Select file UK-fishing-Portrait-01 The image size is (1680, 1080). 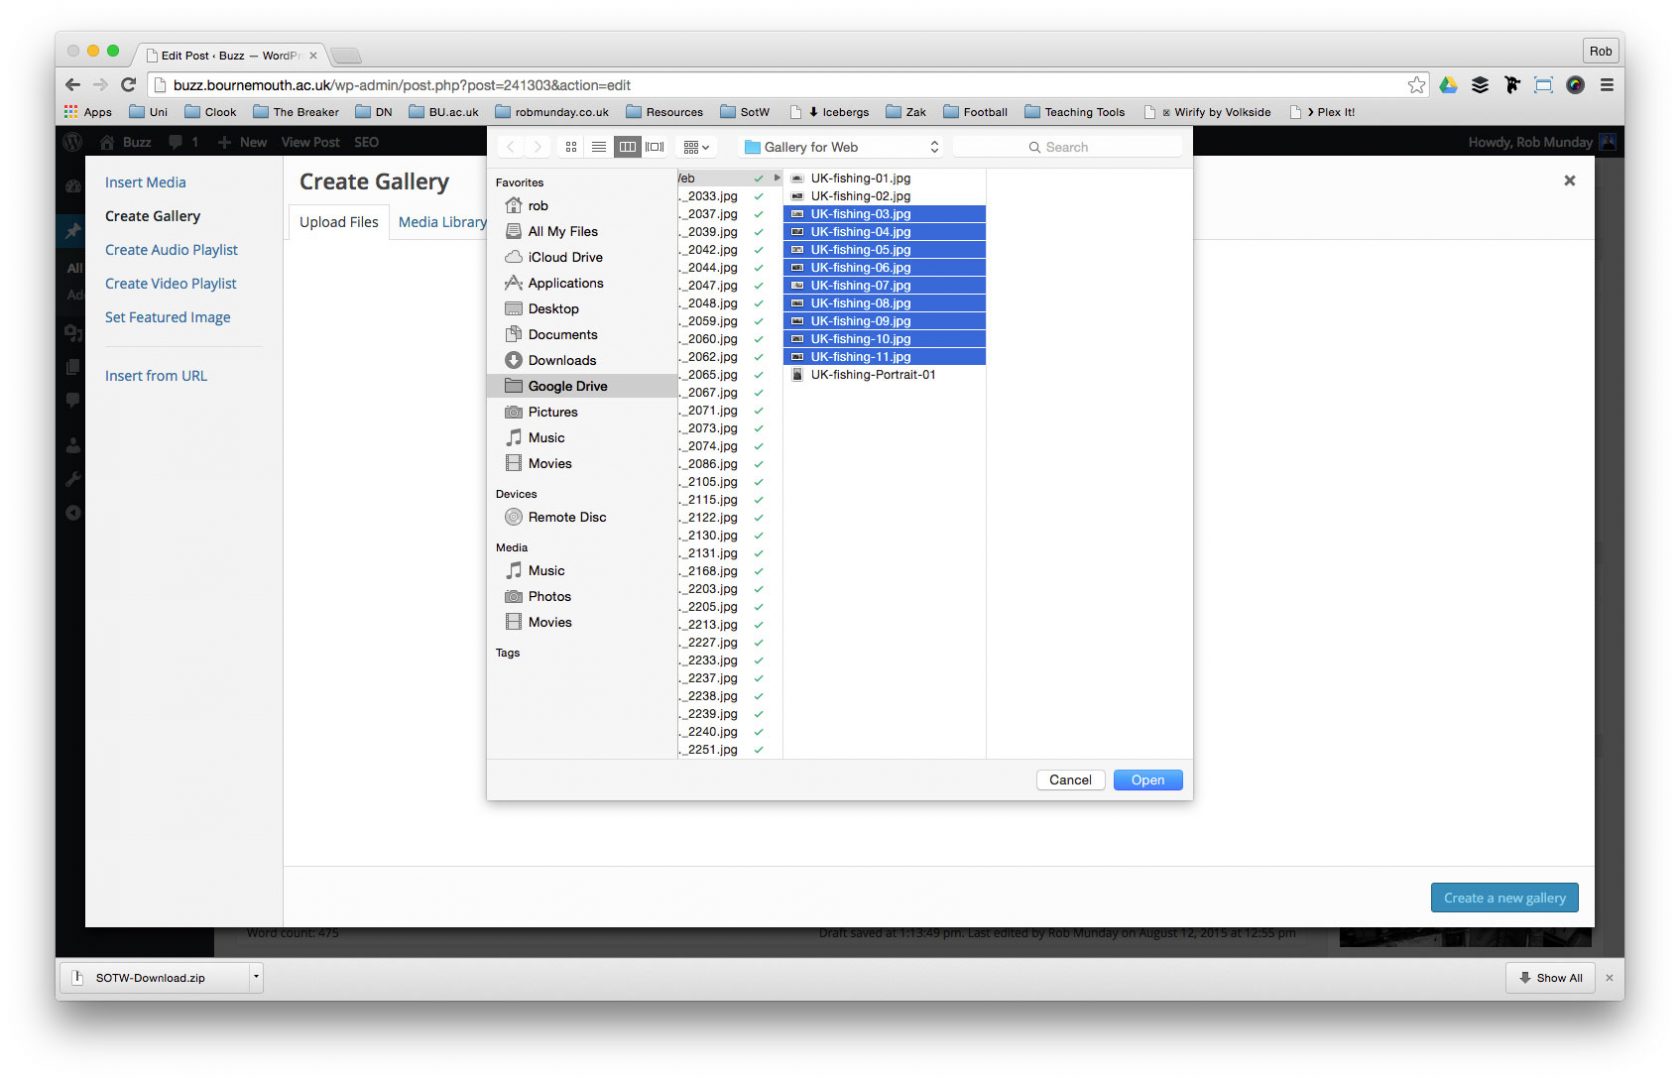[885, 375]
